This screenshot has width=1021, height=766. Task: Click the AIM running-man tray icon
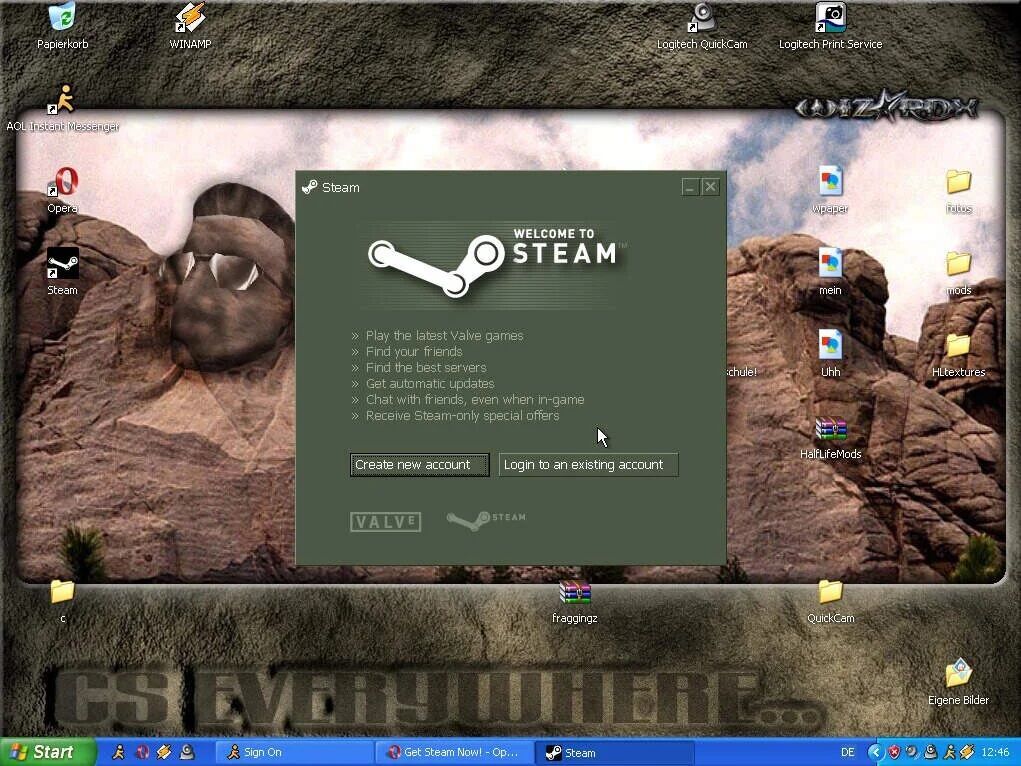tap(948, 751)
